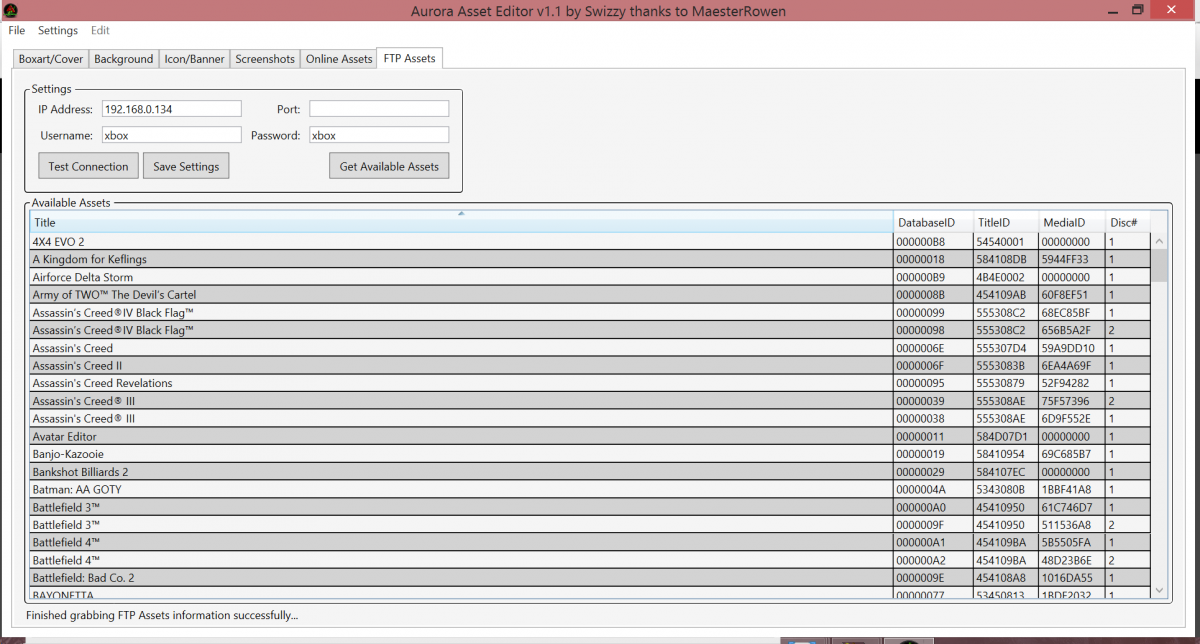Select Army of TWO The Devil's Cartel row
This screenshot has width=1200, height=644.
coord(590,295)
